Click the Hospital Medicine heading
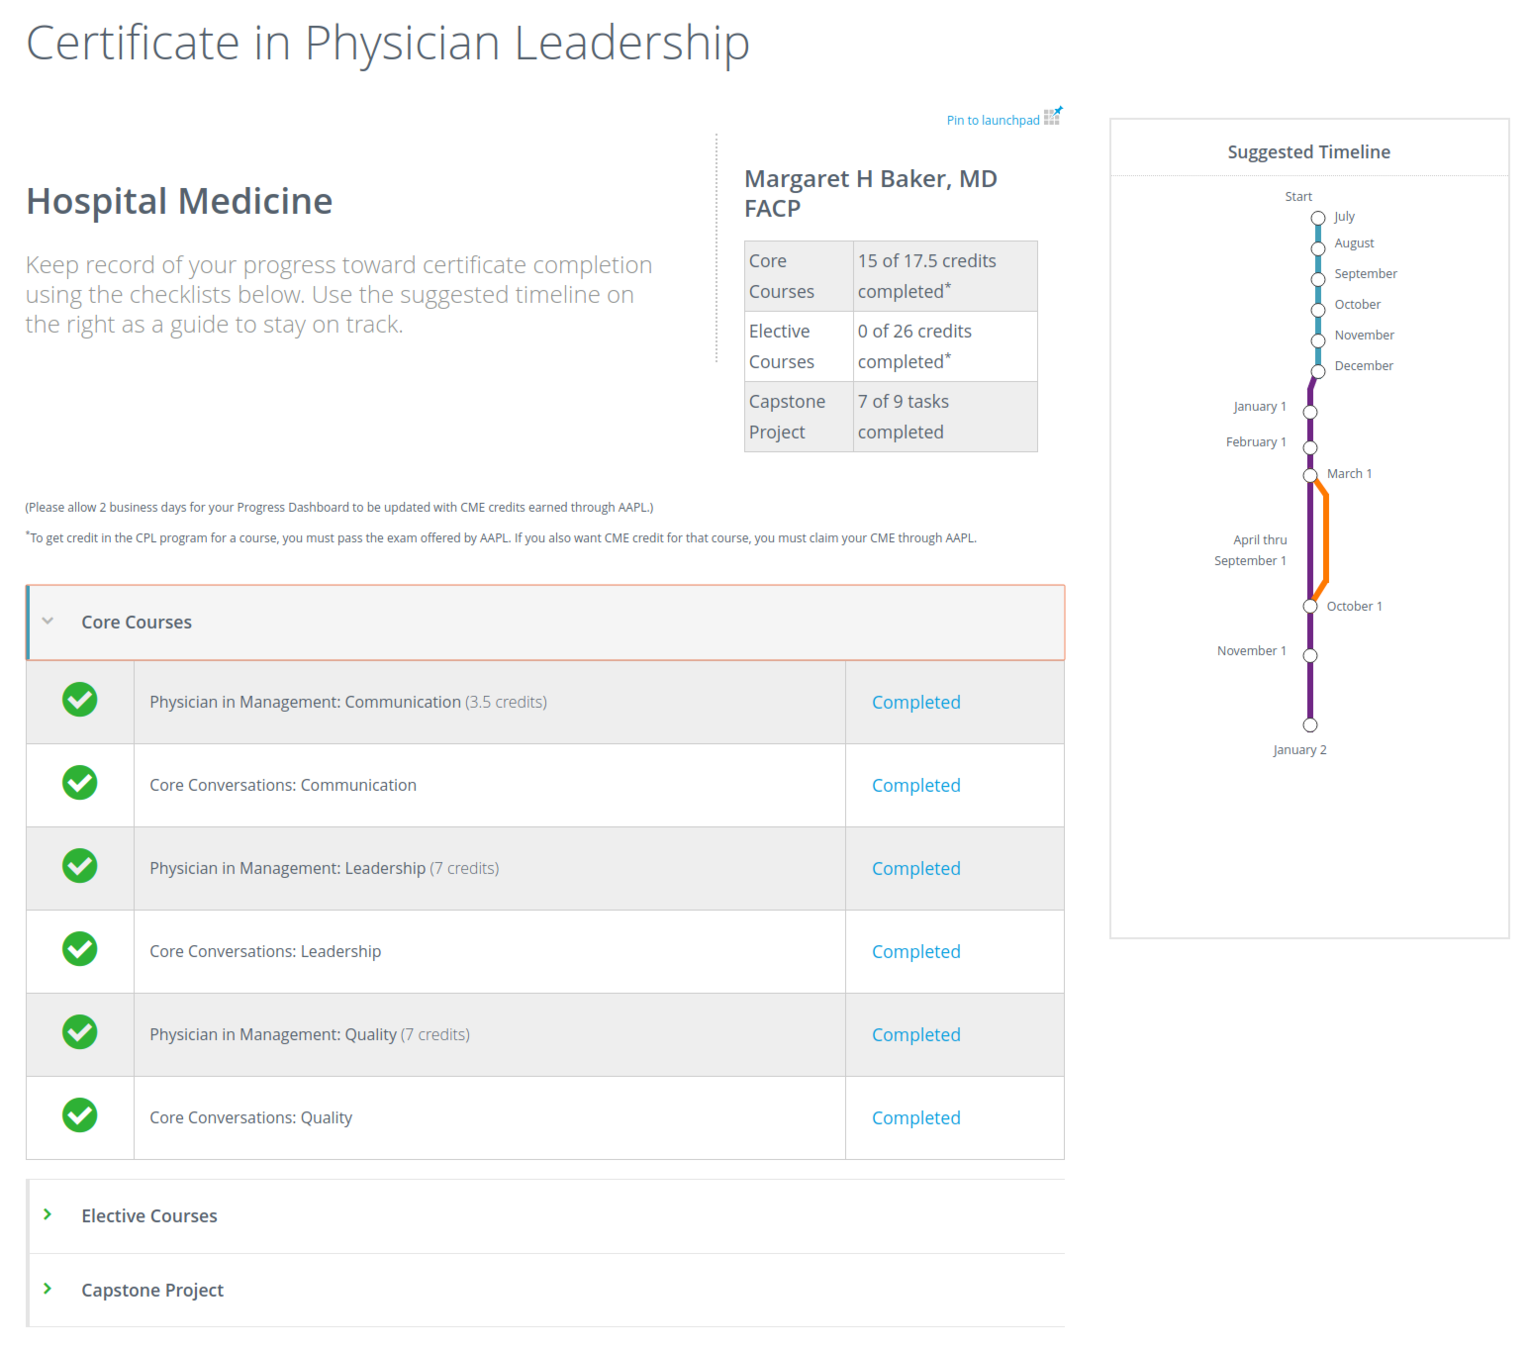The image size is (1528, 1350). coord(179,201)
